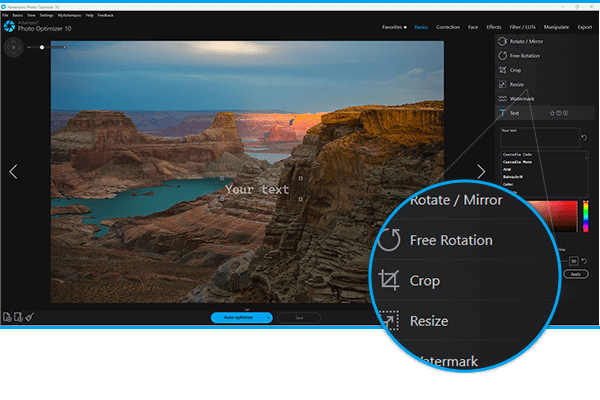This screenshot has height=400, width=600.
Task: Click the Apply button
Action: coord(576,274)
